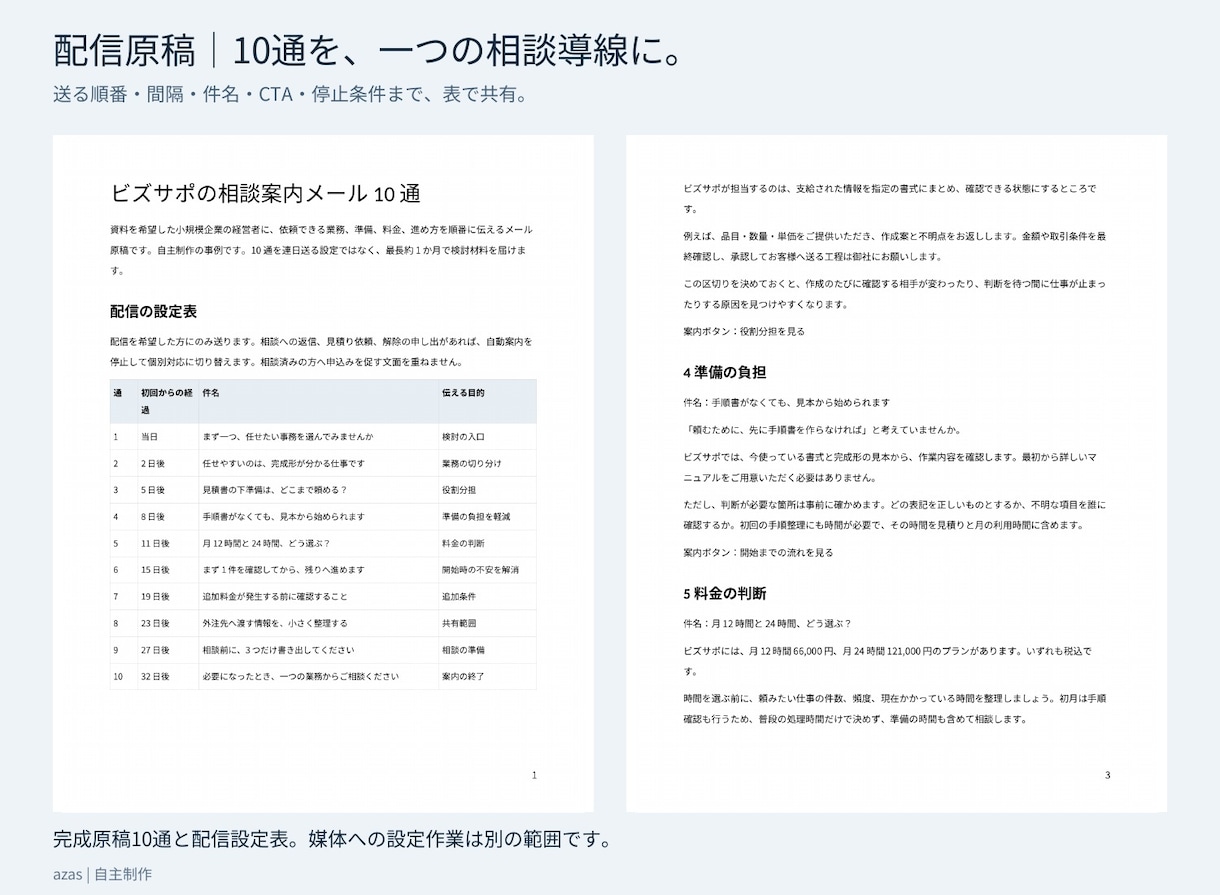This screenshot has width=1220, height=895.
Task: Click the heading '配信の設定表'
Action: pyautogui.click(x=154, y=312)
